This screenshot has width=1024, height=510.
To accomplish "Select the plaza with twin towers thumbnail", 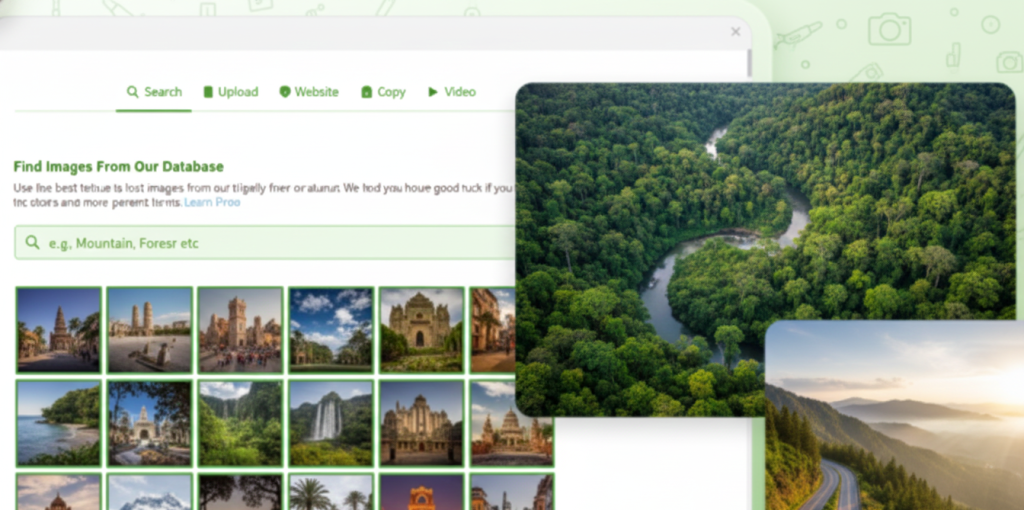I will 149,329.
